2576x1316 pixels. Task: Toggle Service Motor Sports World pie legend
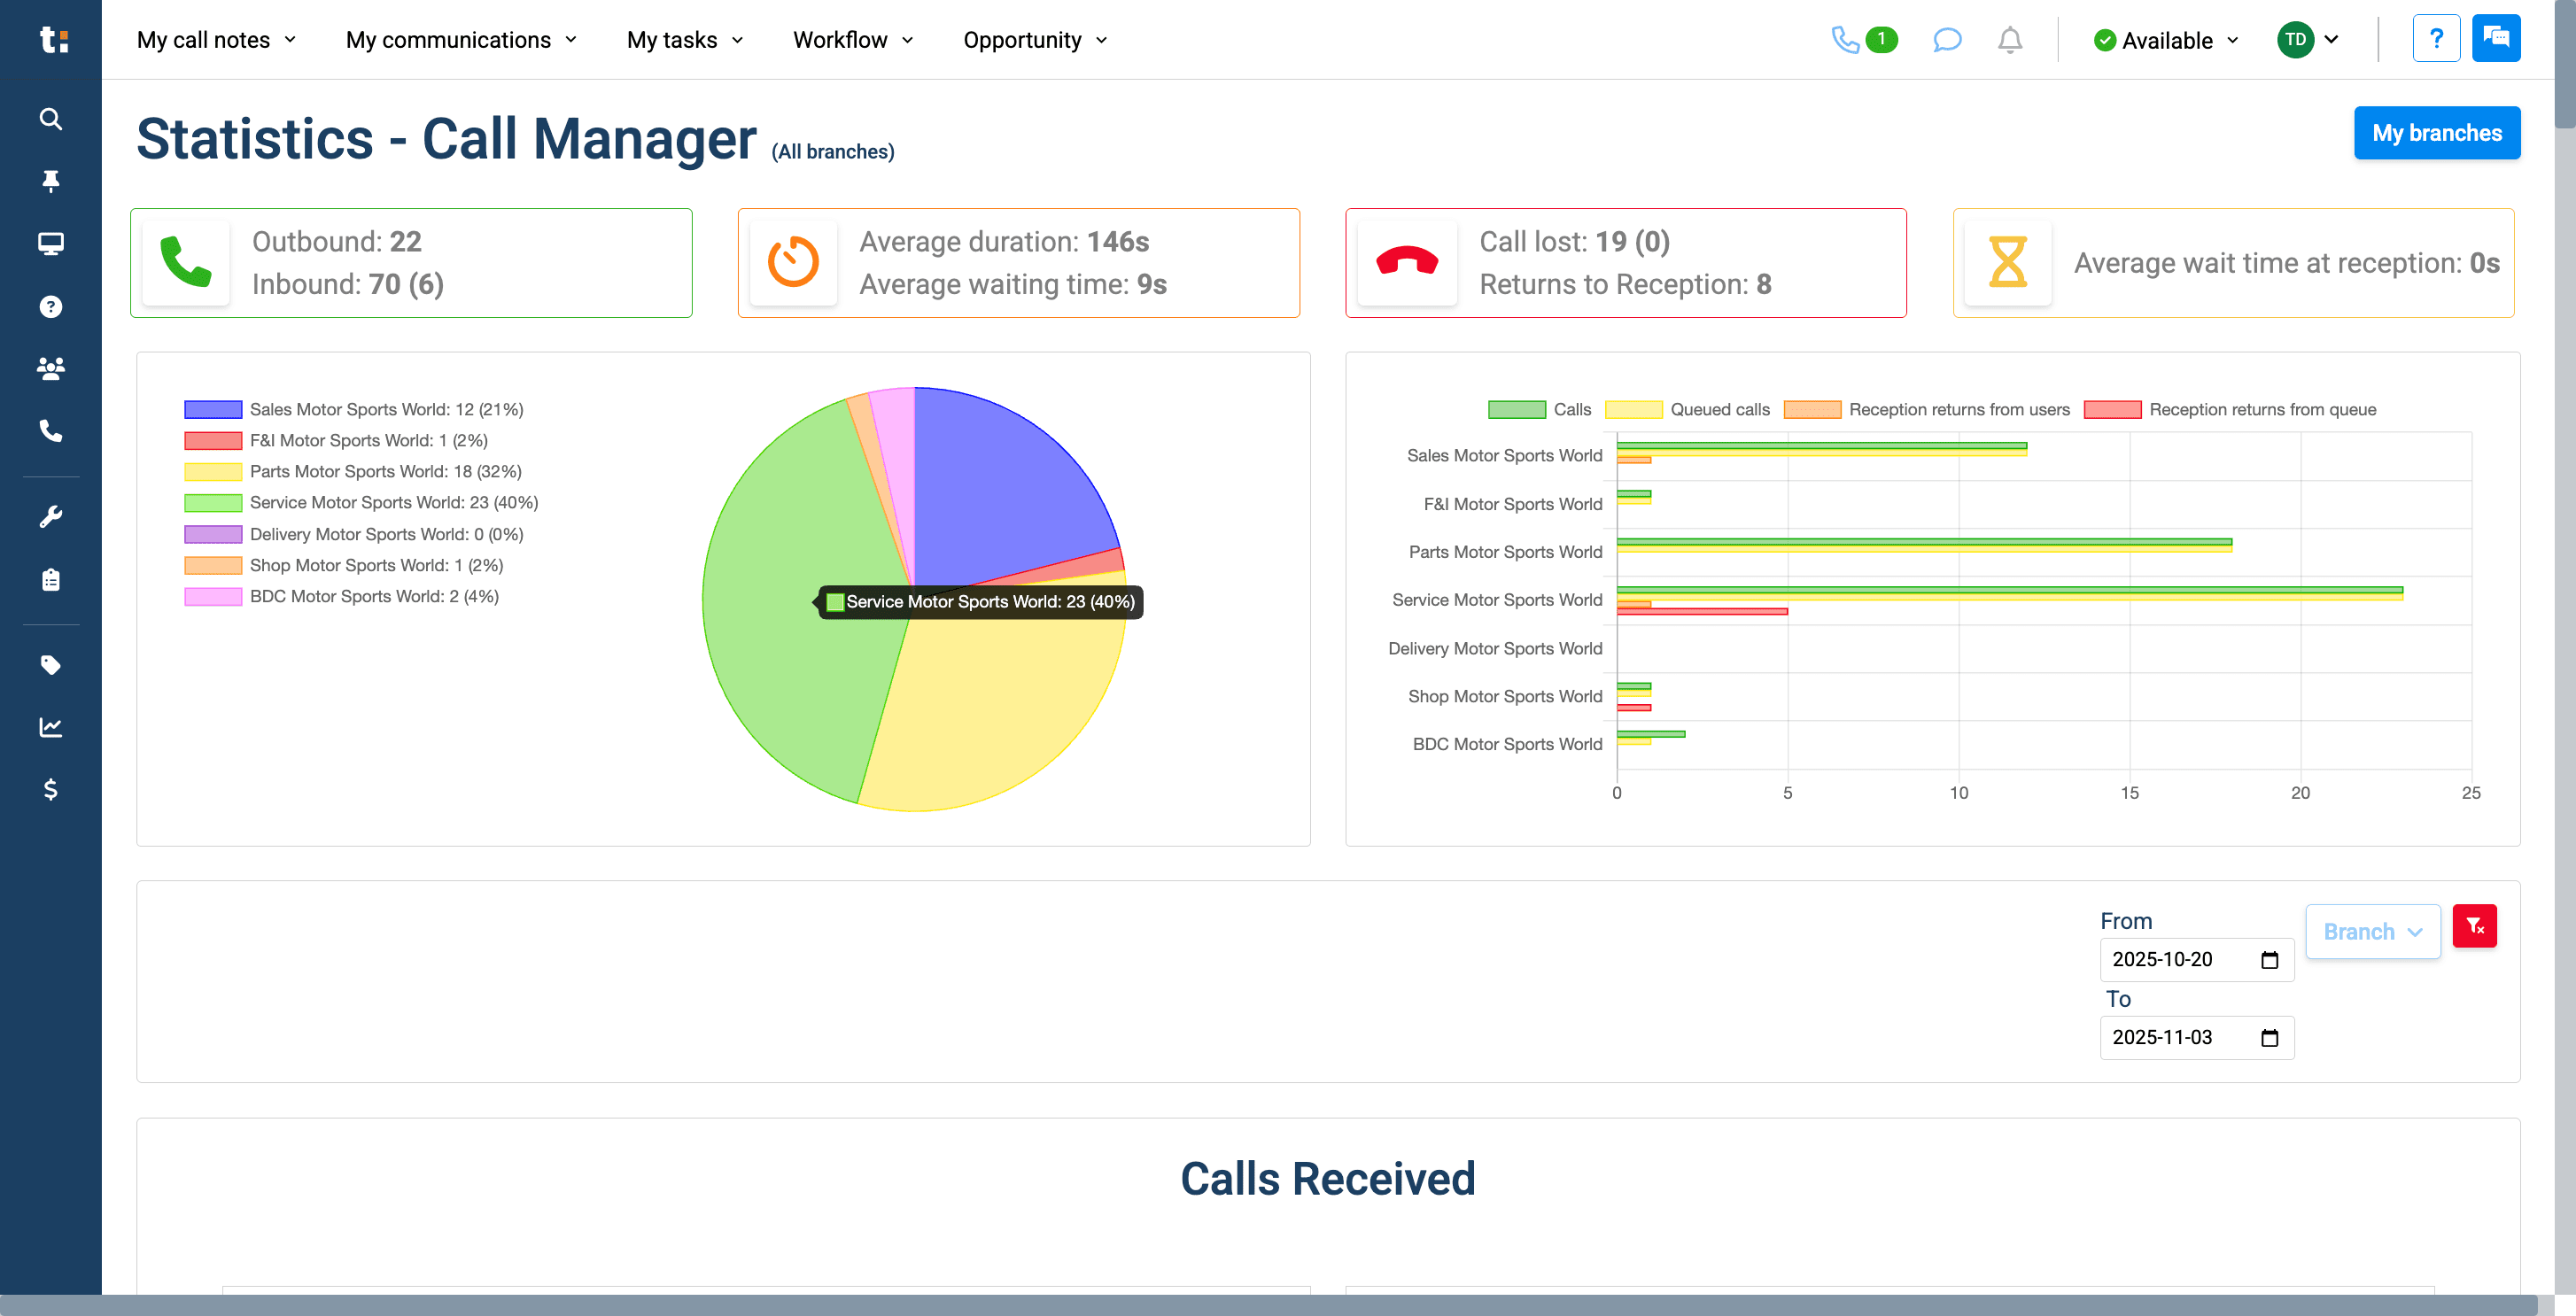pos(361,502)
